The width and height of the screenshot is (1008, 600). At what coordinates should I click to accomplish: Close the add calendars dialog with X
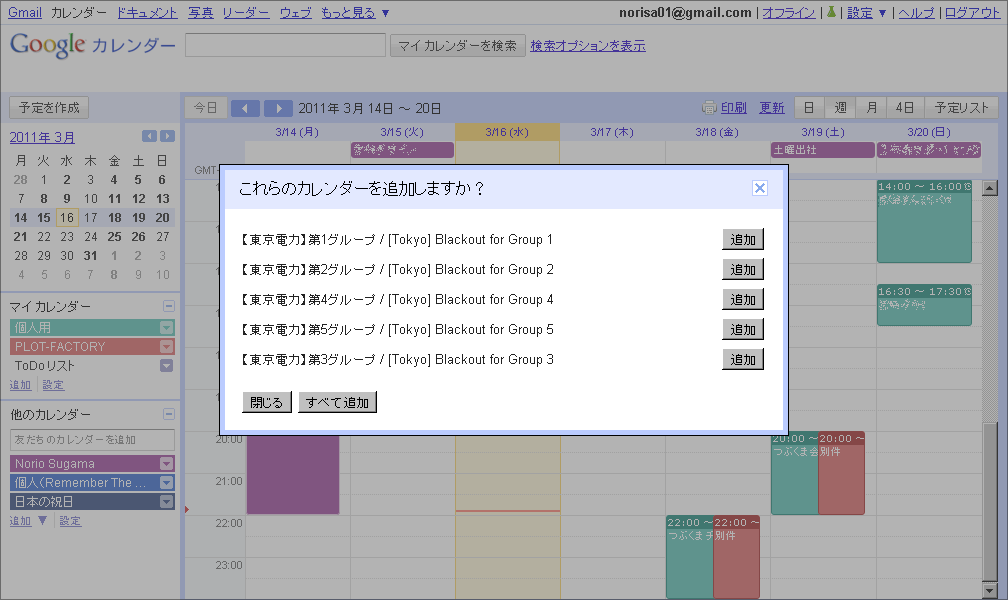point(759,188)
